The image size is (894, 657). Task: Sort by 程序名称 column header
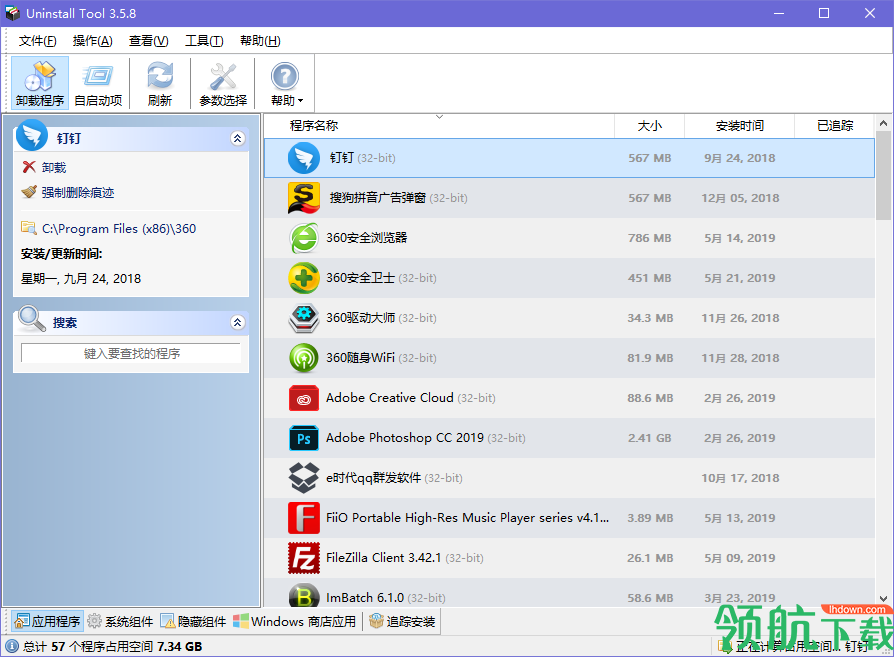click(314, 126)
